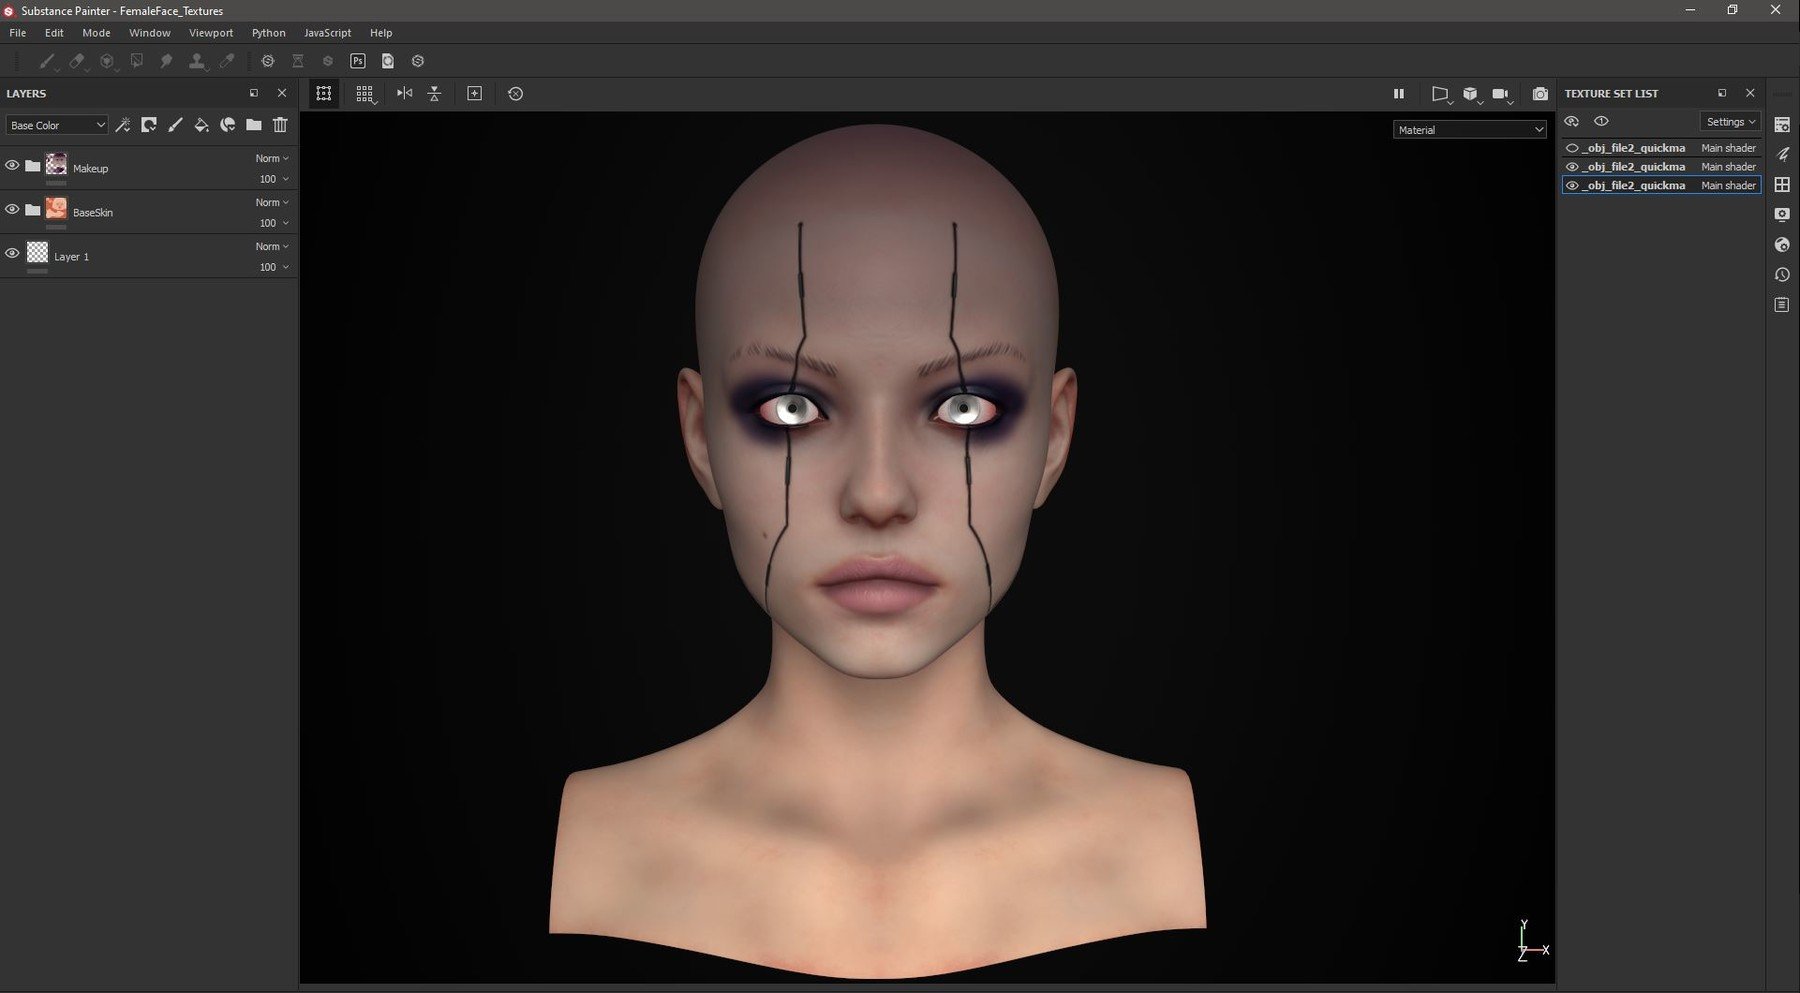The width and height of the screenshot is (1800, 993).
Task: Open the History panel clock icon
Action: click(1782, 274)
